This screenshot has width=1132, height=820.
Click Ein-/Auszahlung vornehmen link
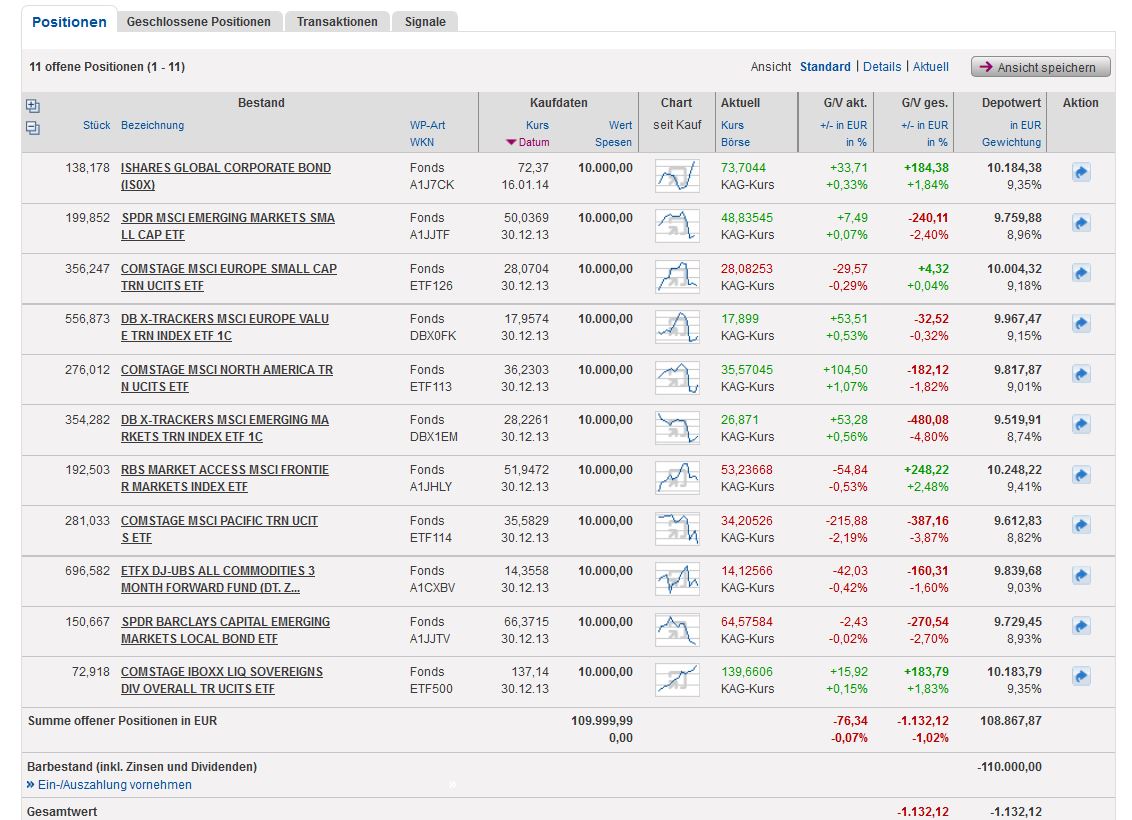[x=114, y=785]
